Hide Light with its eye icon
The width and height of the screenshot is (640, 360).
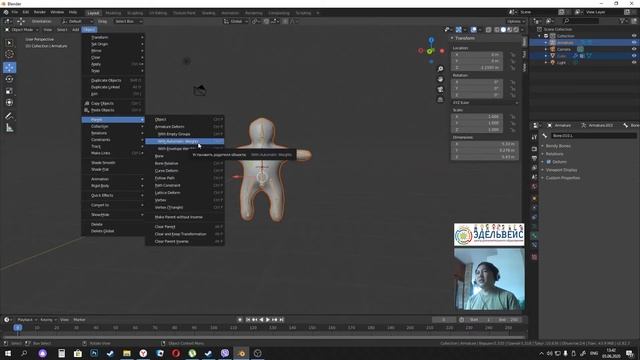(x=634, y=62)
